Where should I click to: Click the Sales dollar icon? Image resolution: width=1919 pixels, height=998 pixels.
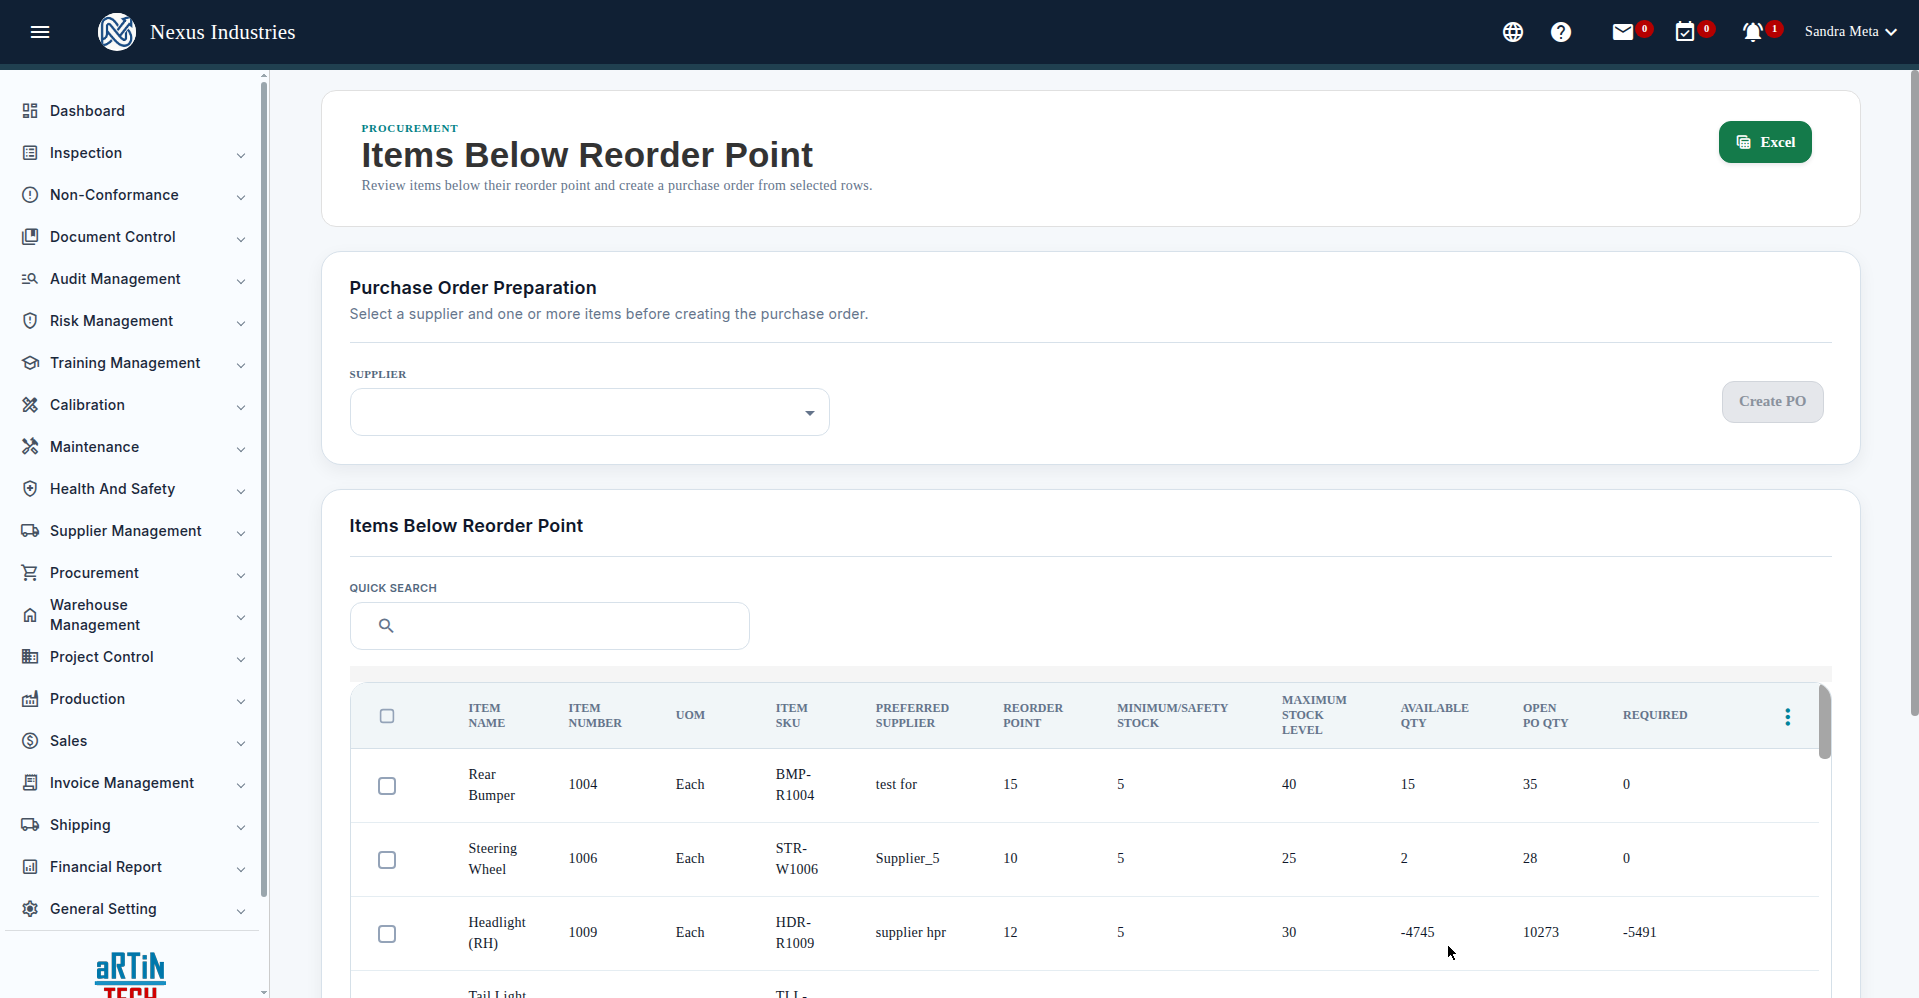pos(30,741)
